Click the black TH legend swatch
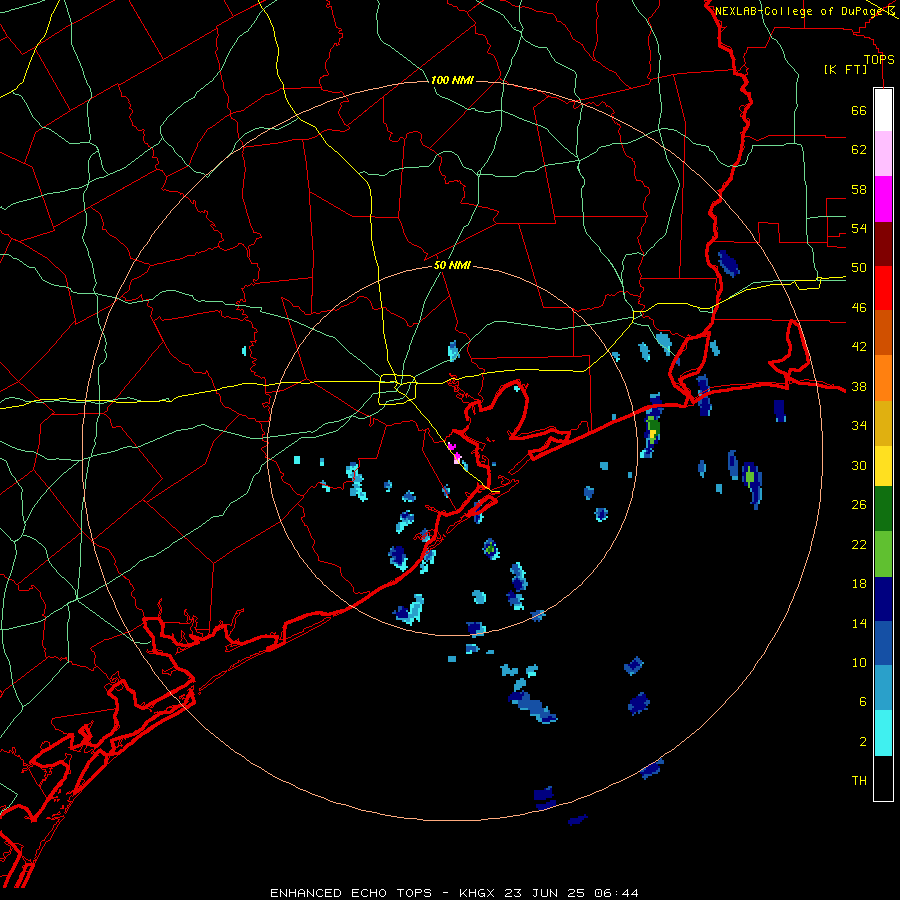Screen dimensions: 900x900 coord(883,778)
